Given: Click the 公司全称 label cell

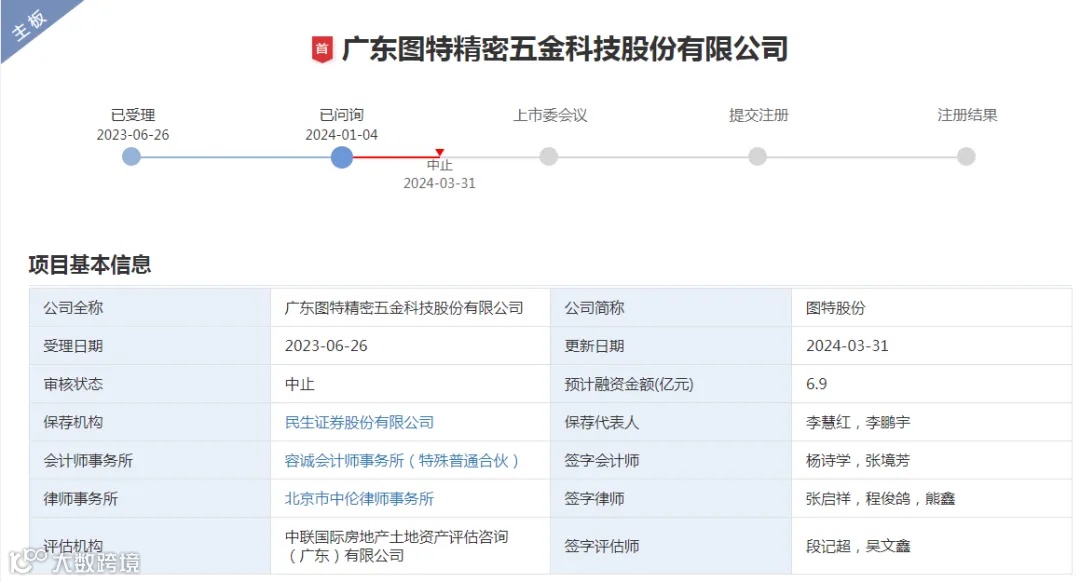Looking at the screenshot, I should coord(149,308).
